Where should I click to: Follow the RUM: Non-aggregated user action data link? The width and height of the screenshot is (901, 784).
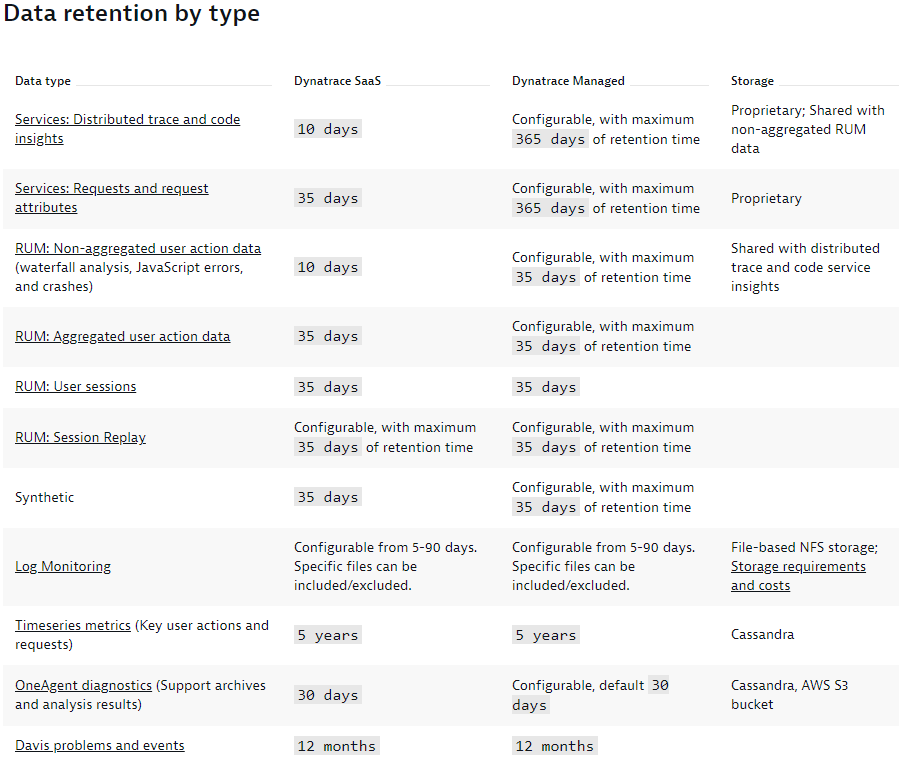point(138,248)
